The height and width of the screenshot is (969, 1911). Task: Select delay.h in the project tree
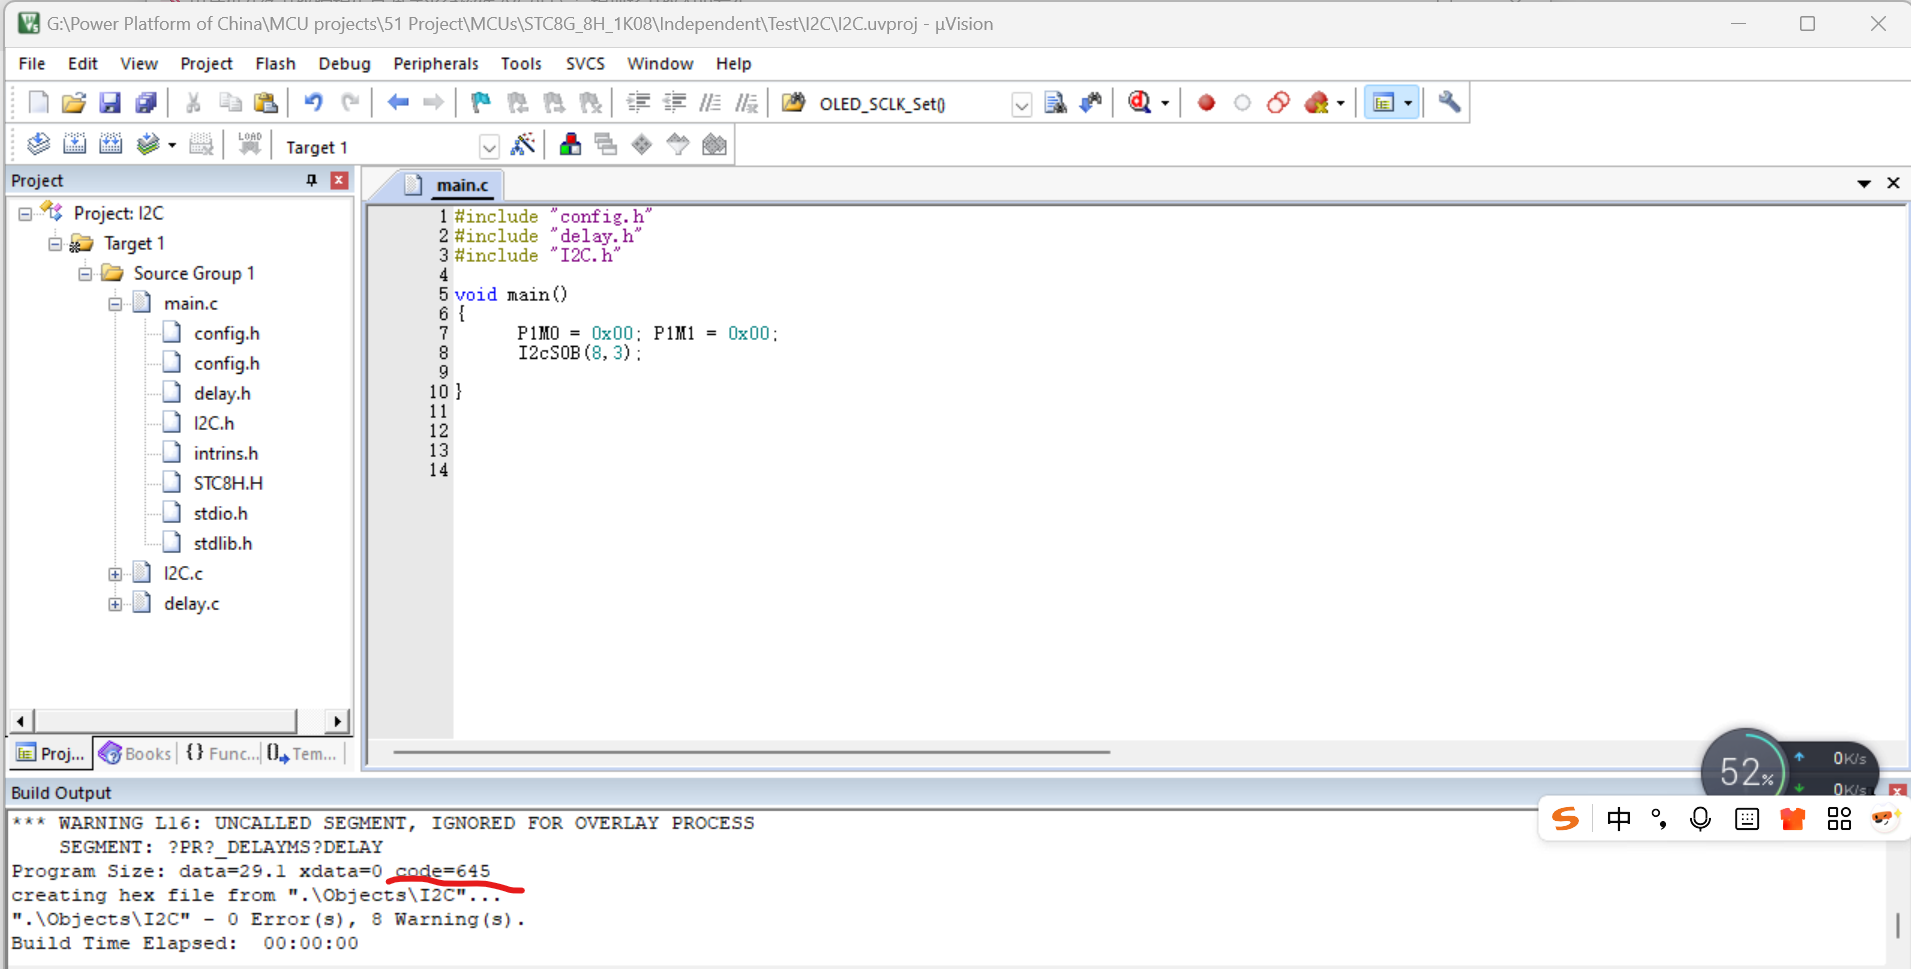[x=222, y=393]
